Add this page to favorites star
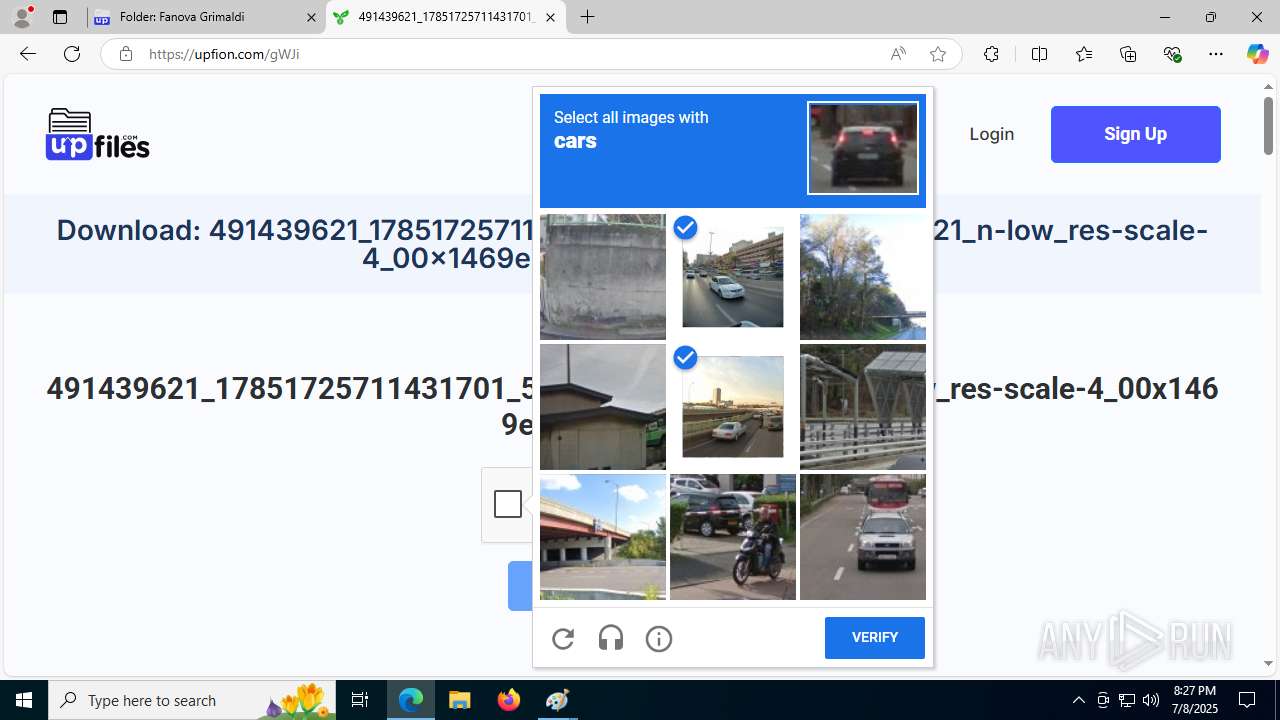Viewport: 1280px width, 720px height. tap(937, 54)
